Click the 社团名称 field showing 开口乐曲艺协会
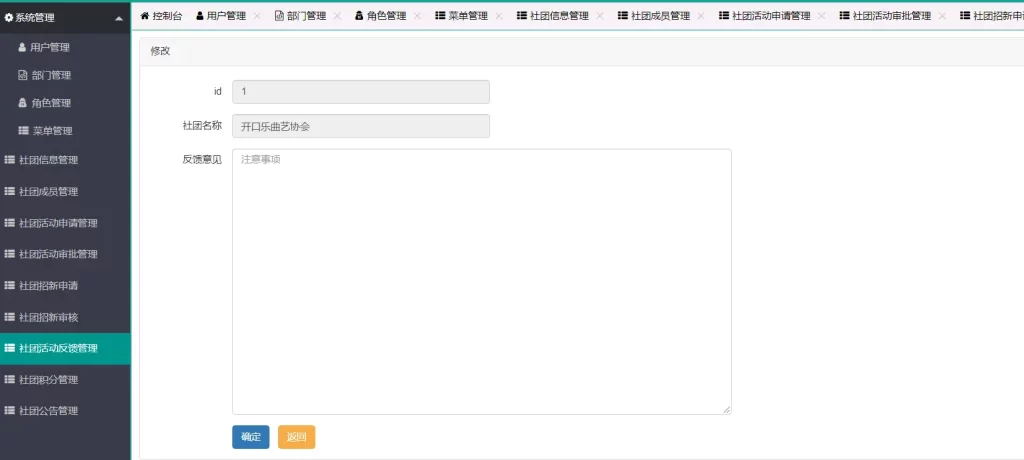 click(x=361, y=126)
